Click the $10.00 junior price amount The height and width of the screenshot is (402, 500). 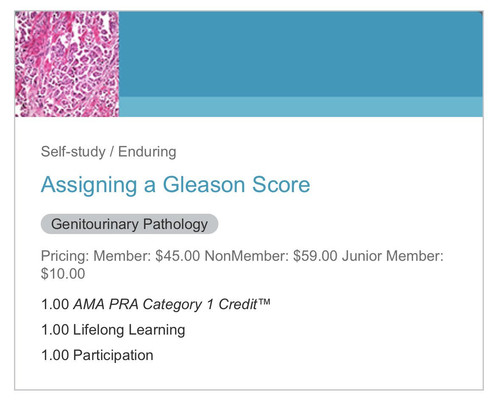63,274
